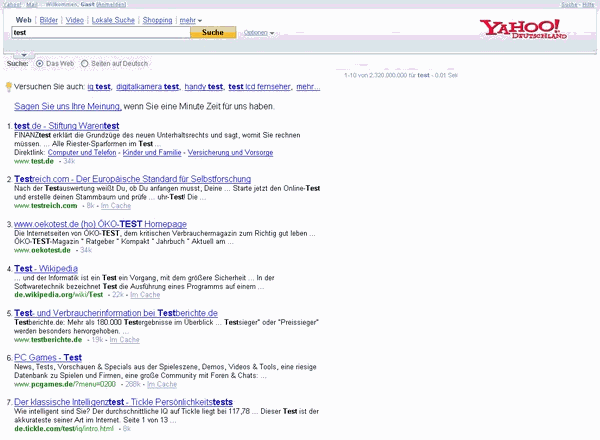This screenshot has height=440, width=600.
Task: Click the green URL 'de.tickle.com/test/iq/intro.html'
Action: [64, 429]
